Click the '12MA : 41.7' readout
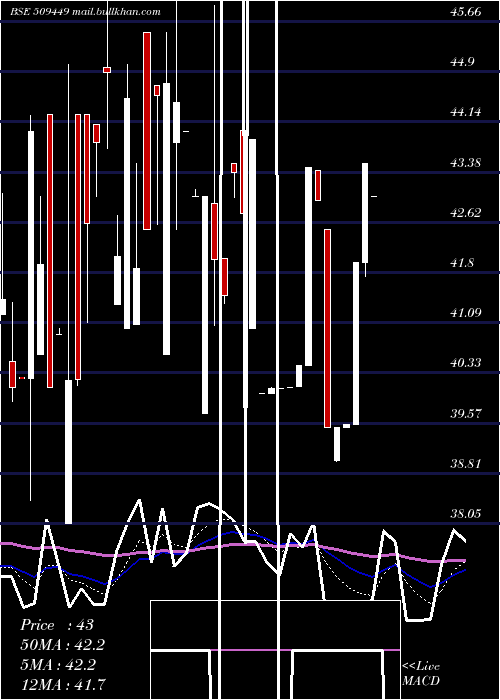 coord(63,684)
